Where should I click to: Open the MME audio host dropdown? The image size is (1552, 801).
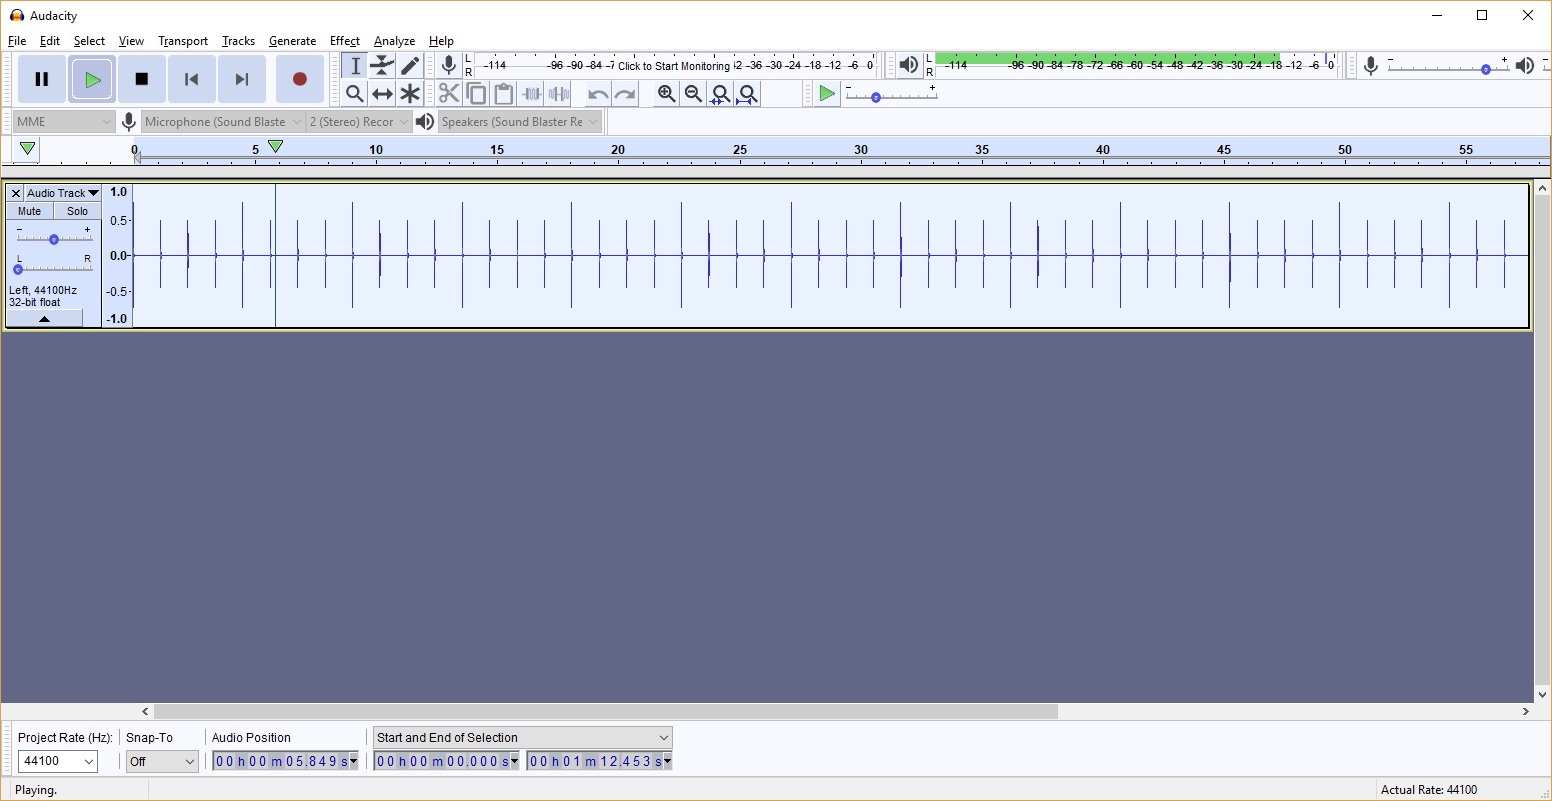64,122
